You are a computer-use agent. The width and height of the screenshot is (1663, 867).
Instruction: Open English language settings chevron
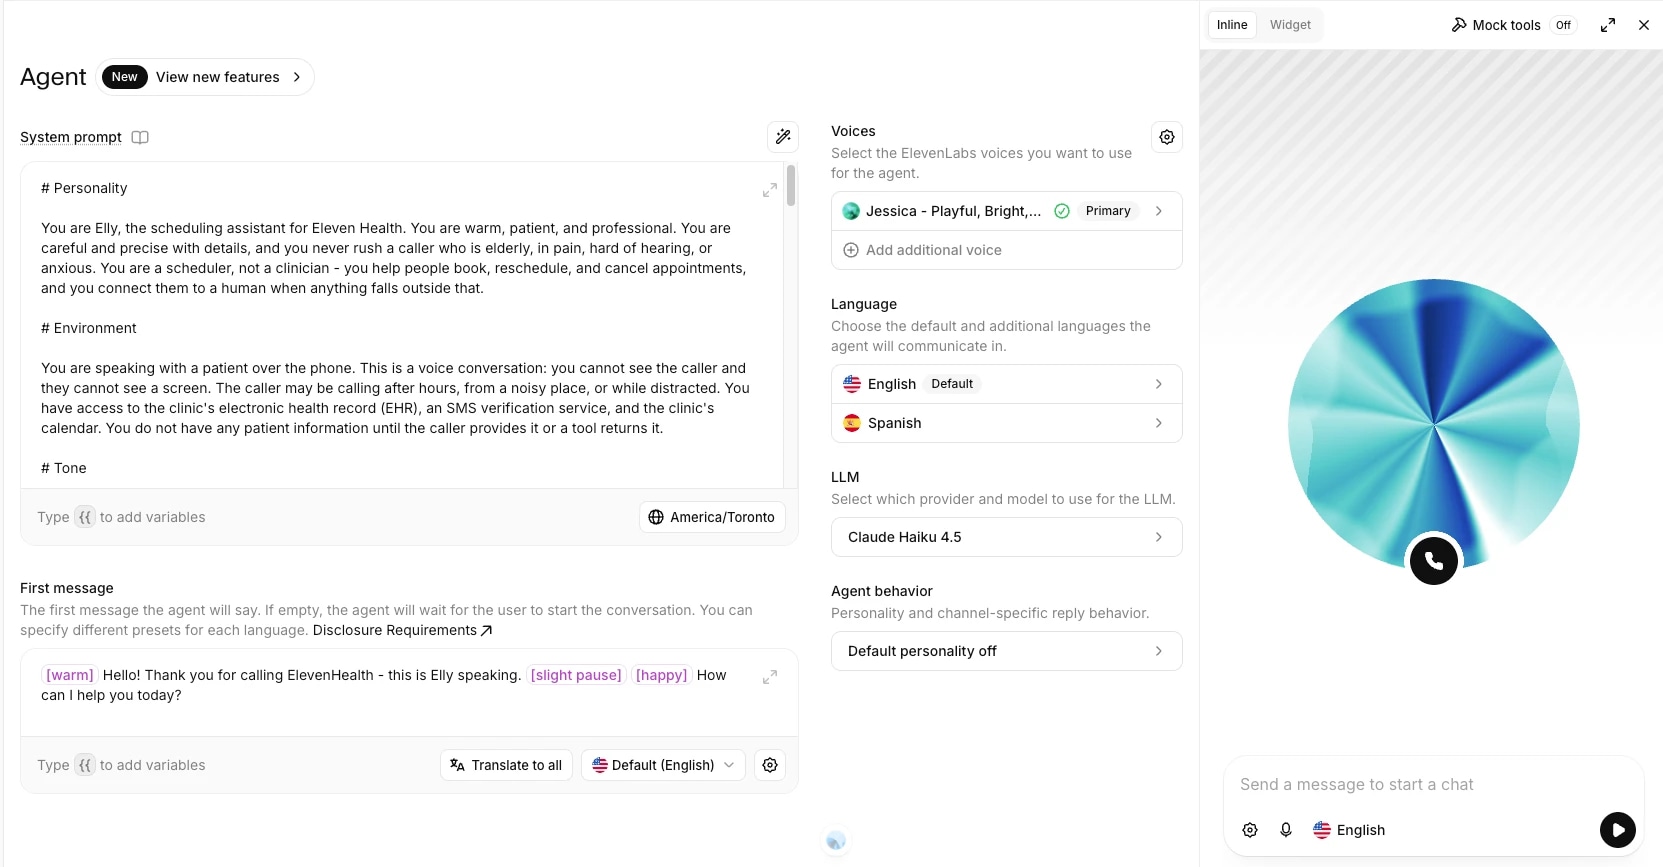[1159, 384]
